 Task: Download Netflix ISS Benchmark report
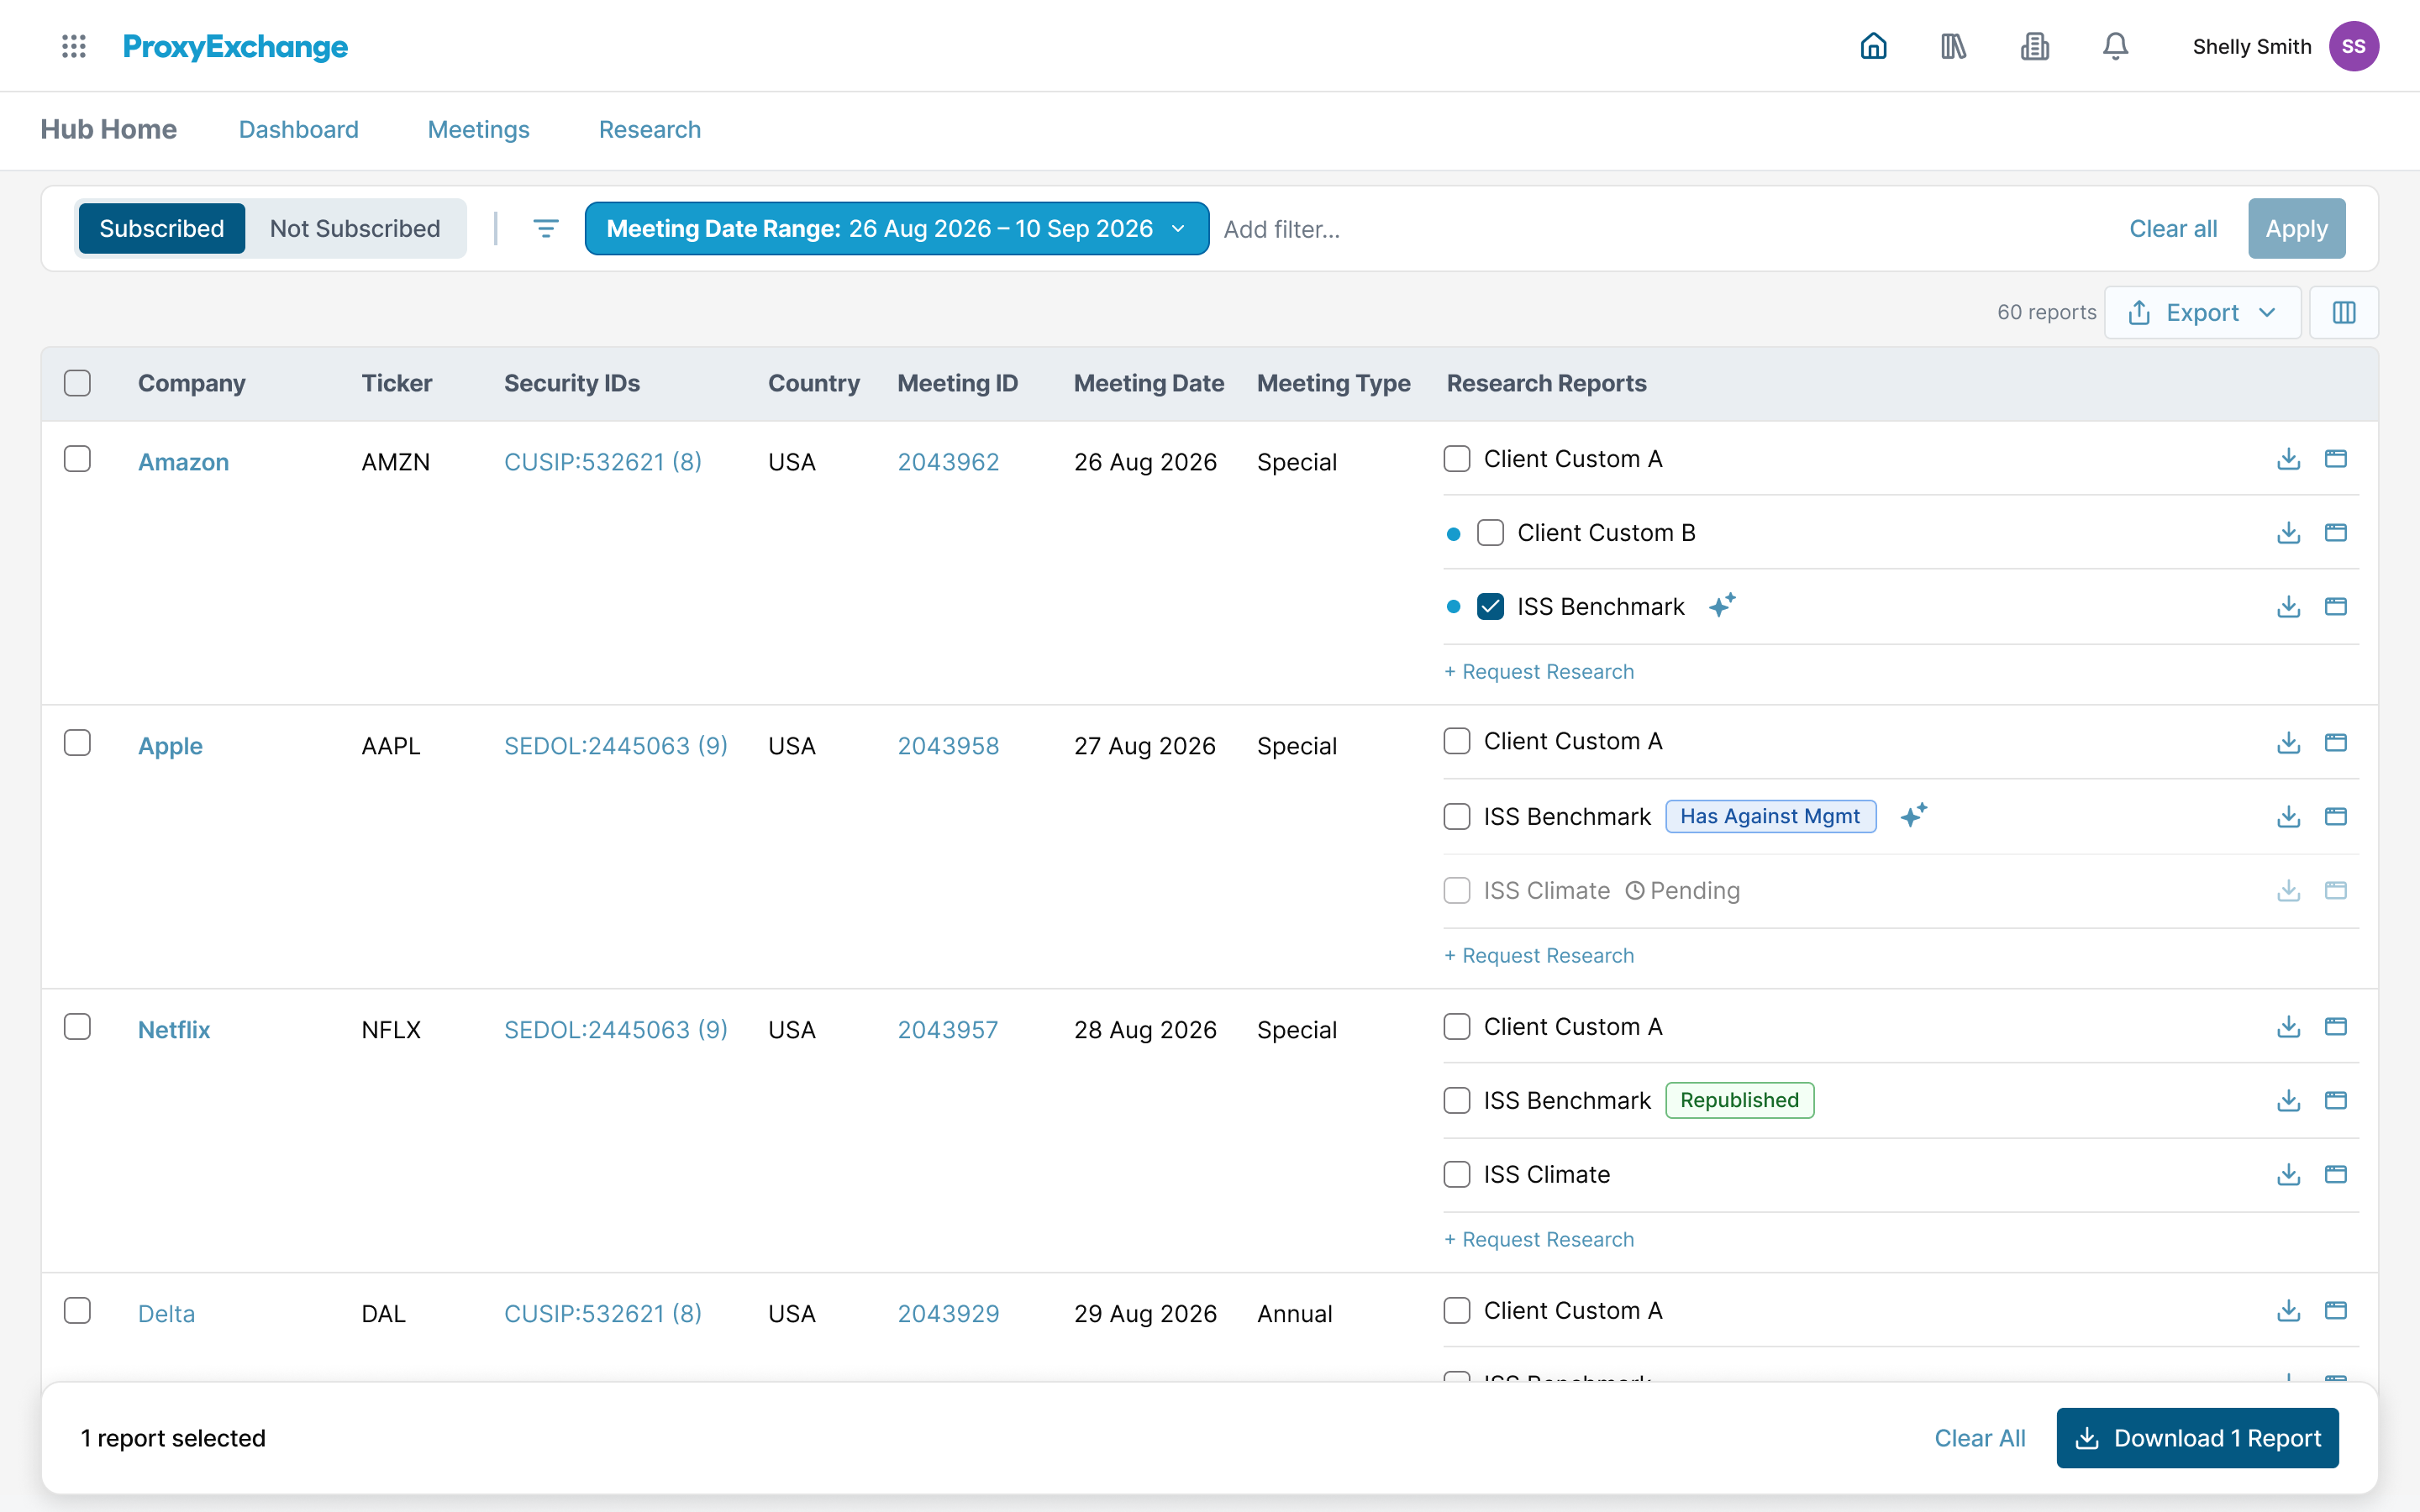click(2288, 1101)
